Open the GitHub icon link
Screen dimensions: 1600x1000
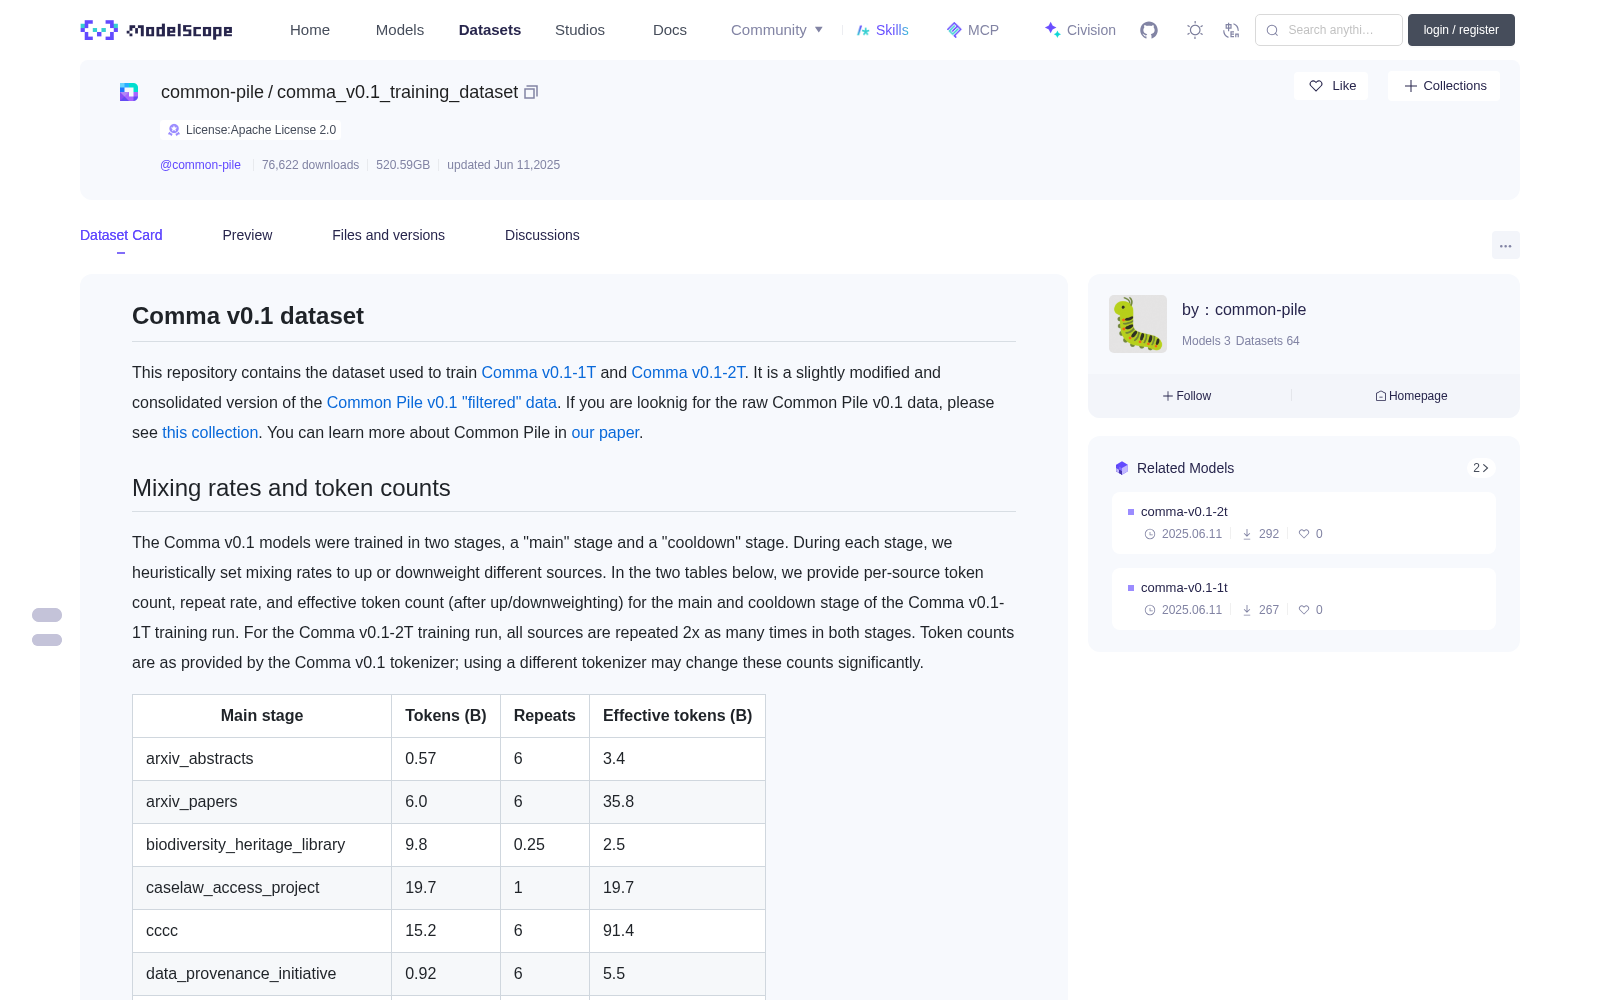pyautogui.click(x=1149, y=30)
